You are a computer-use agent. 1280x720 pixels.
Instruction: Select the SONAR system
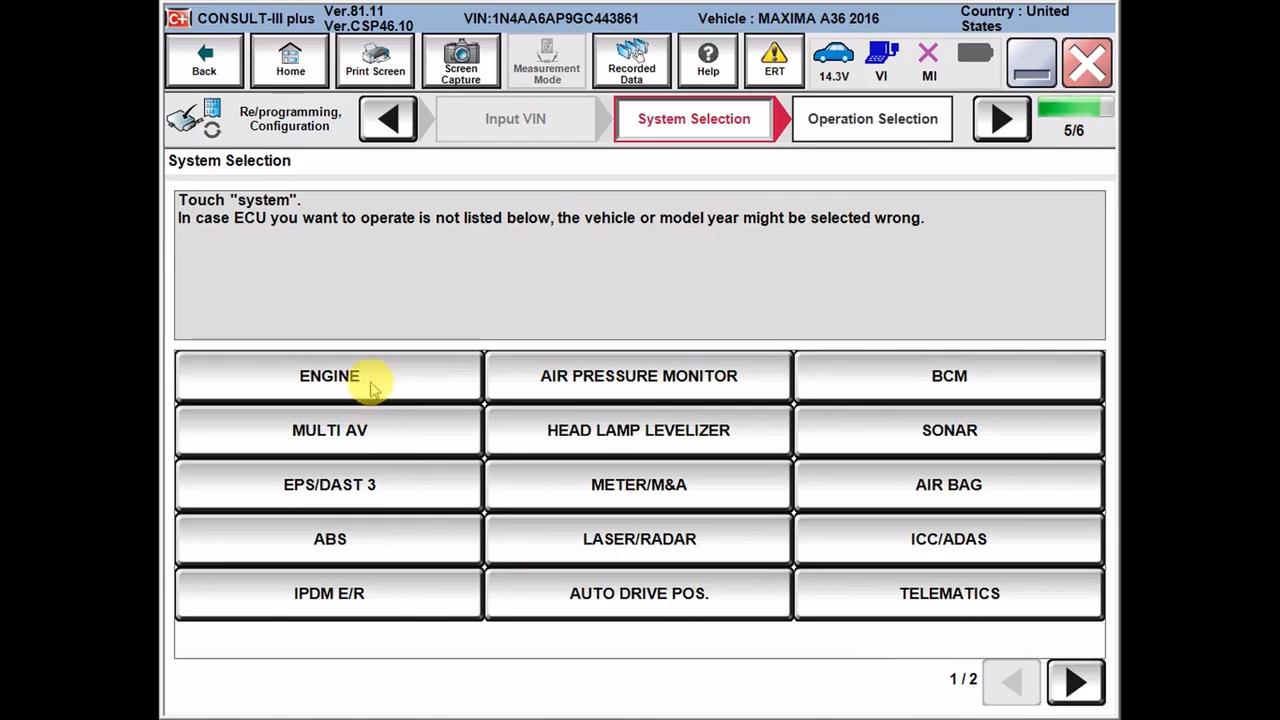click(x=949, y=431)
